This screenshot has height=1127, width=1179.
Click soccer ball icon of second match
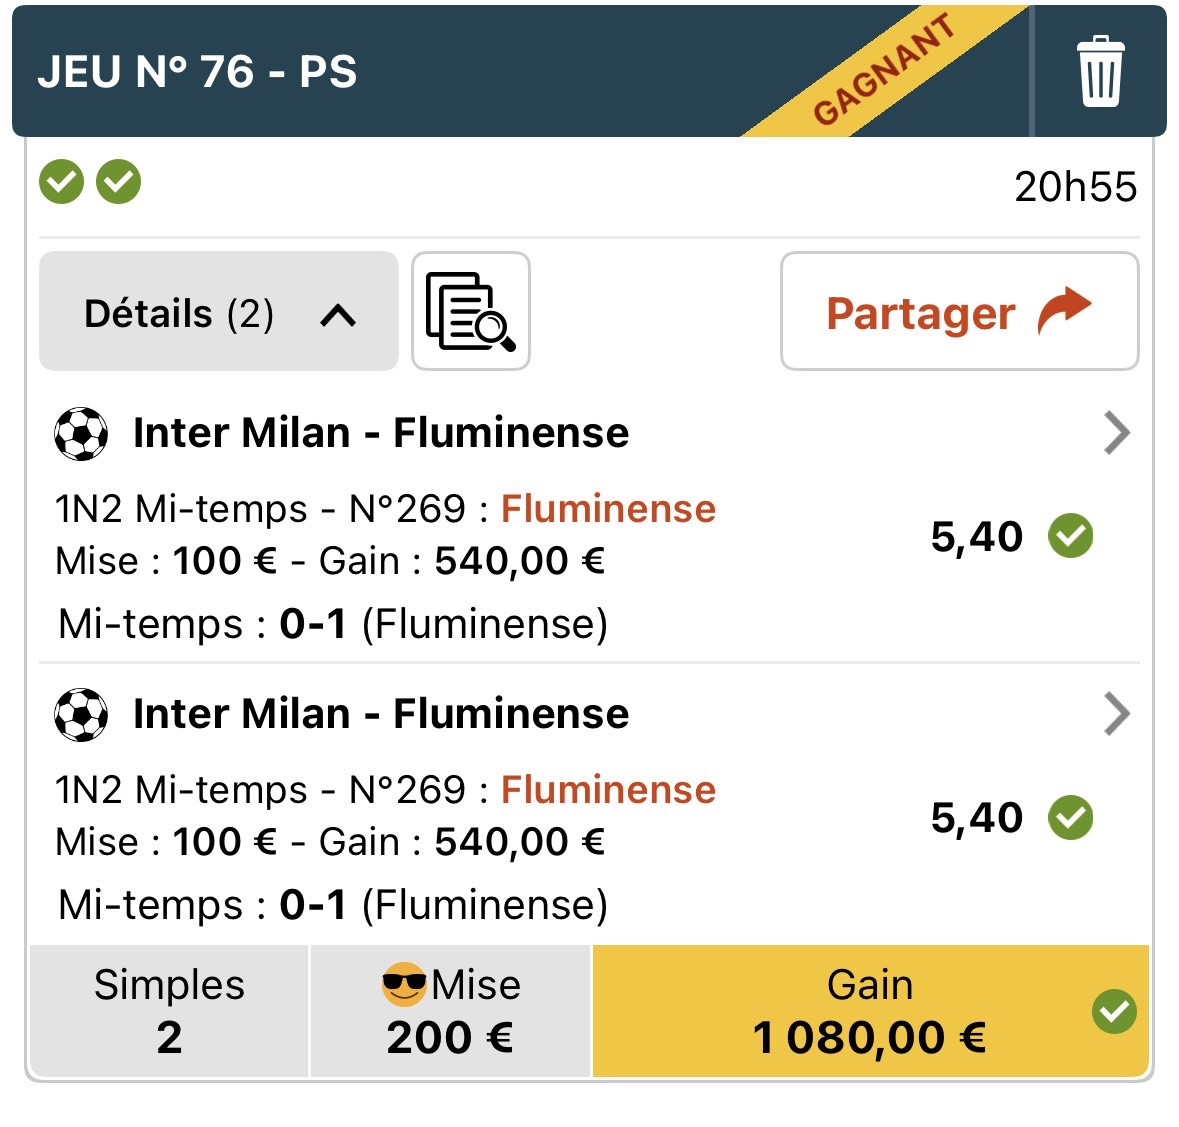(x=81, y=714)
